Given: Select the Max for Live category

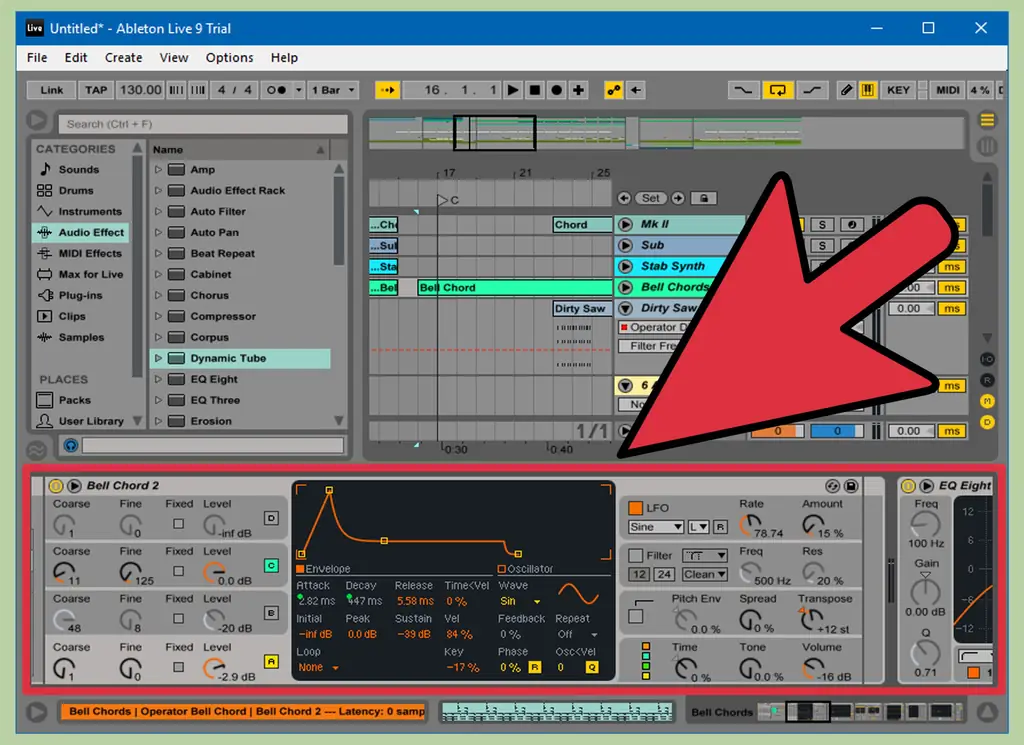Looking at the screenshot, I should pyautogui.click(x=91, y=274).
